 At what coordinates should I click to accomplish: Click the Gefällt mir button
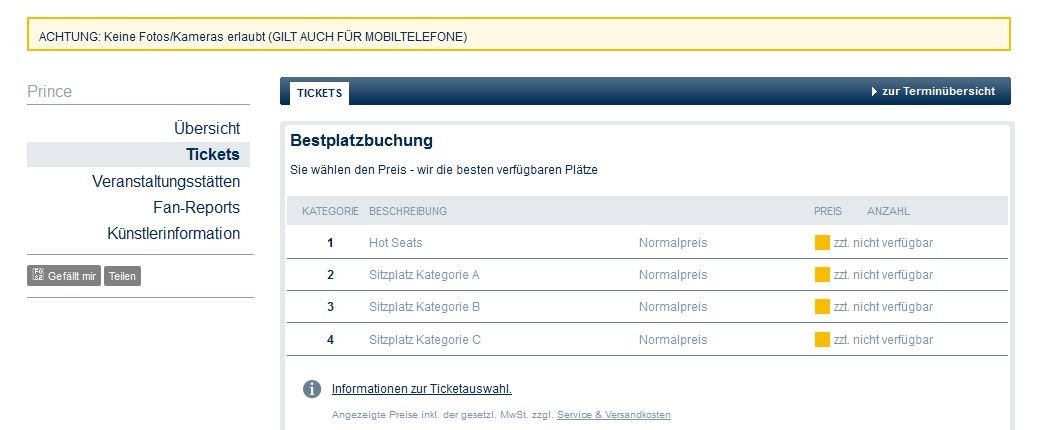point(64,275)
